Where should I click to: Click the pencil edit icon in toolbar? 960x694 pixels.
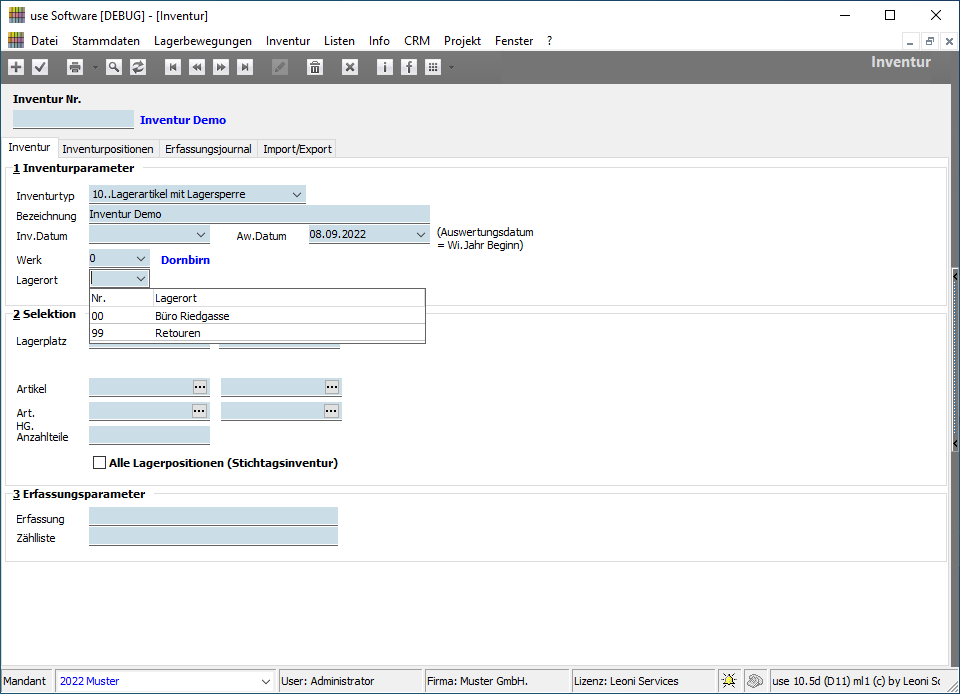pyautogui.click(x=280, y=67)
